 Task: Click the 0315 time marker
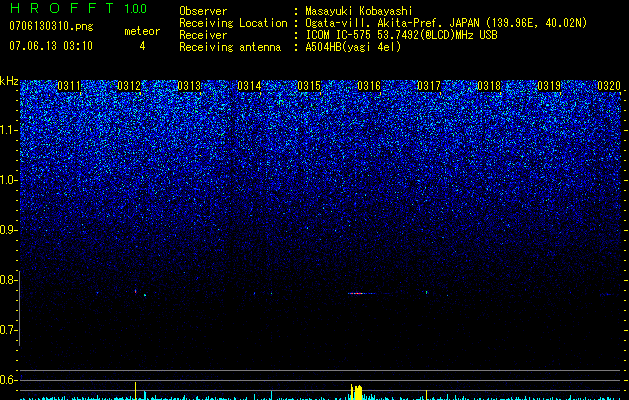(309, 86)
